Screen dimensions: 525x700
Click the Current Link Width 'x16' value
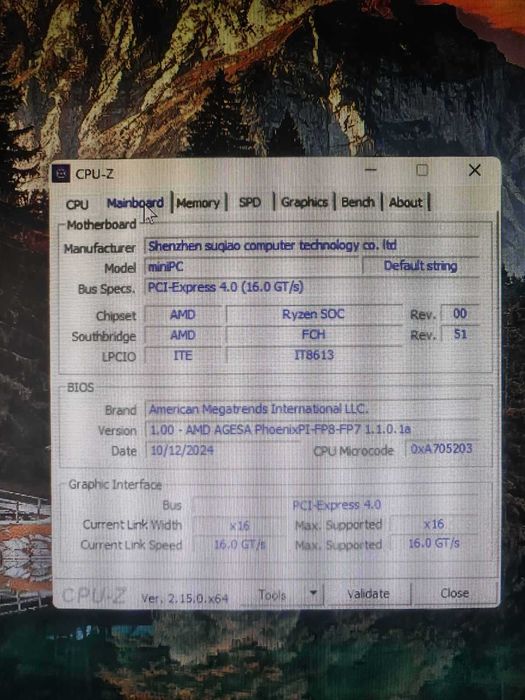[x=239, y=525]
